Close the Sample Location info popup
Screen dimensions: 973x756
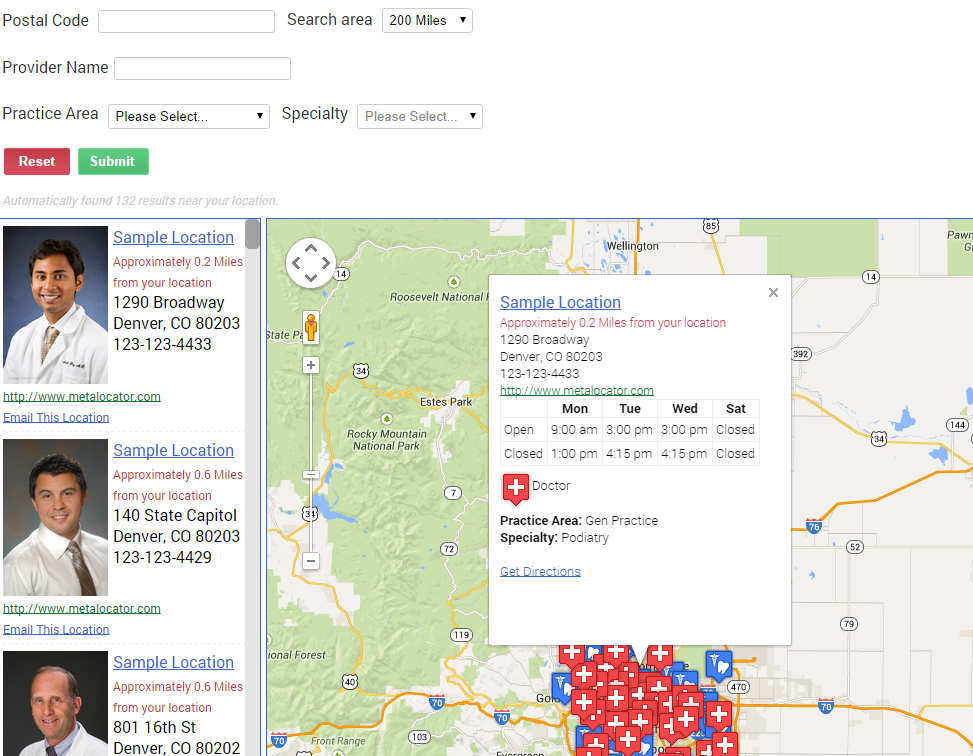pos(773,292)
